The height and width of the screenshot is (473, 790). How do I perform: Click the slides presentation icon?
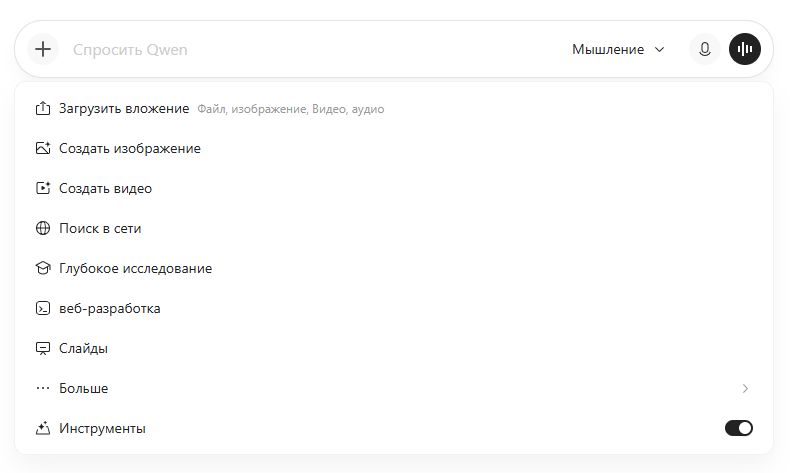(43, 348)
